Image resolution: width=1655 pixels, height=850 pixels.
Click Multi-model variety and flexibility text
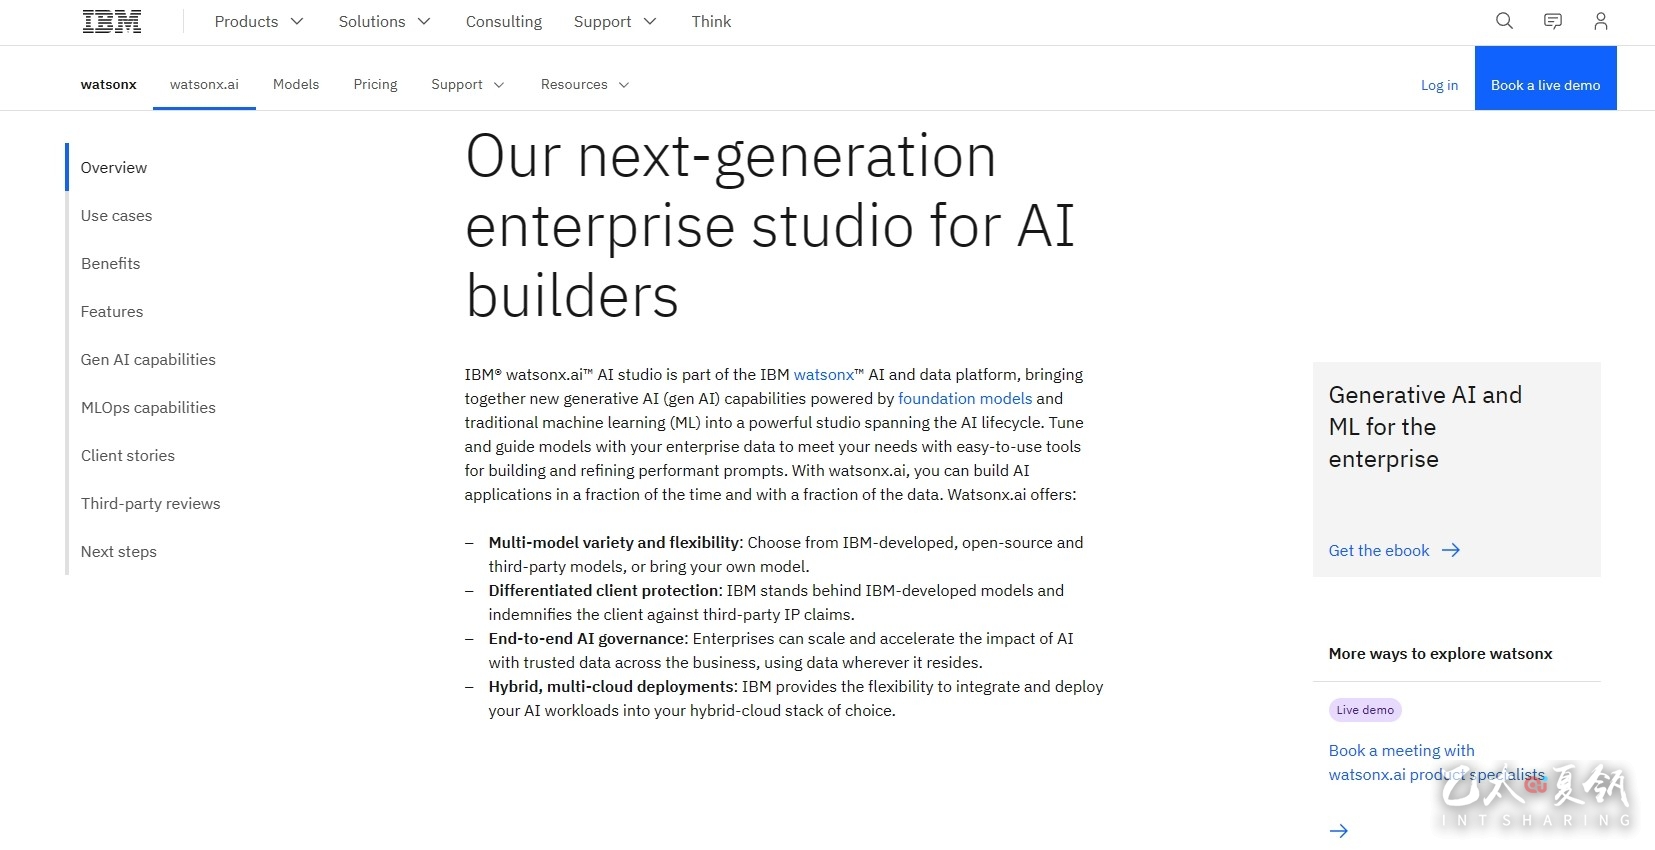(614, 542)
